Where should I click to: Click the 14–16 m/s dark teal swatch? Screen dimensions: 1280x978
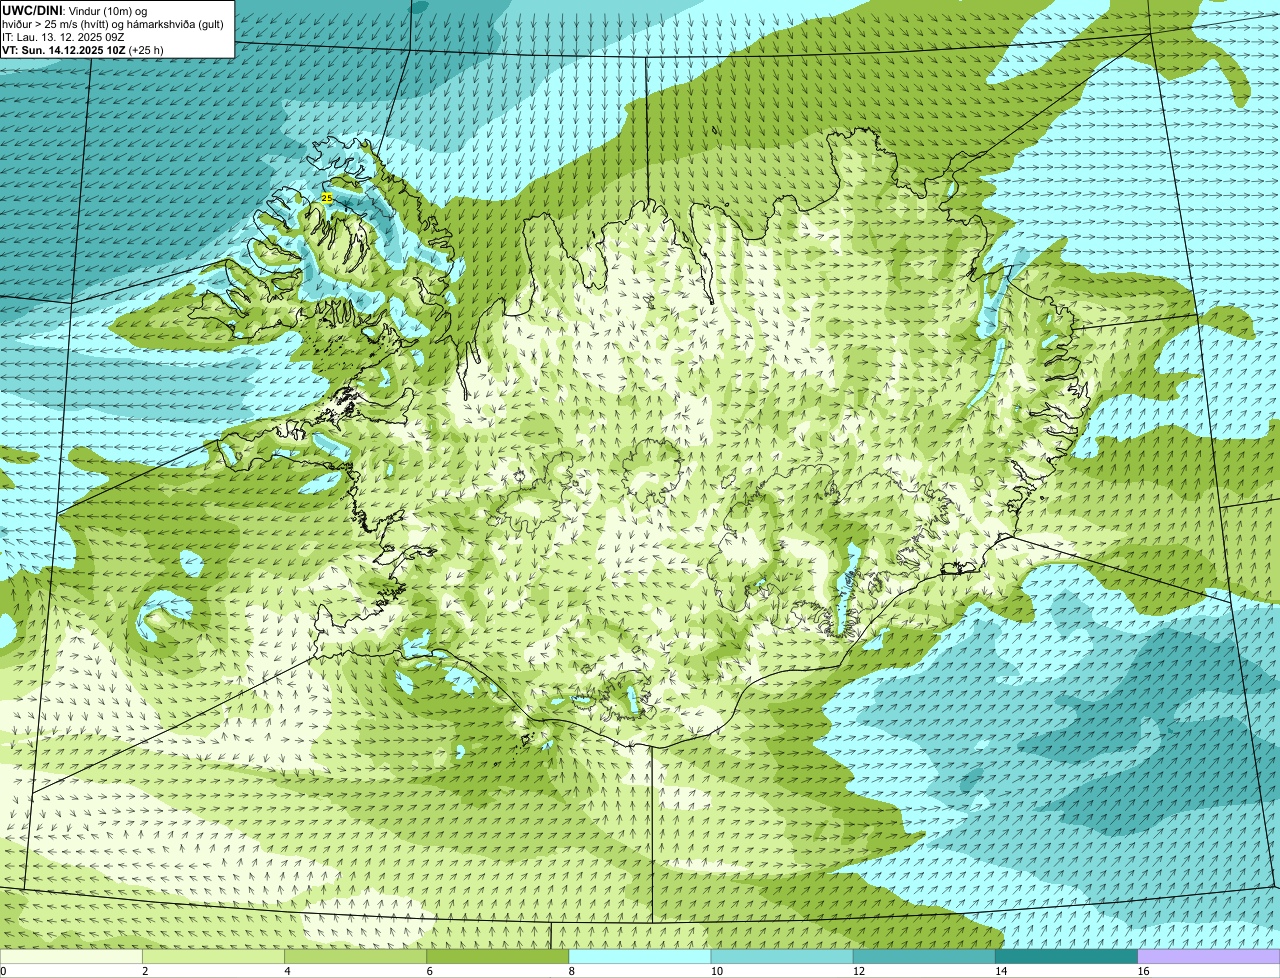pyautogui.click(x=1066, y=957)
